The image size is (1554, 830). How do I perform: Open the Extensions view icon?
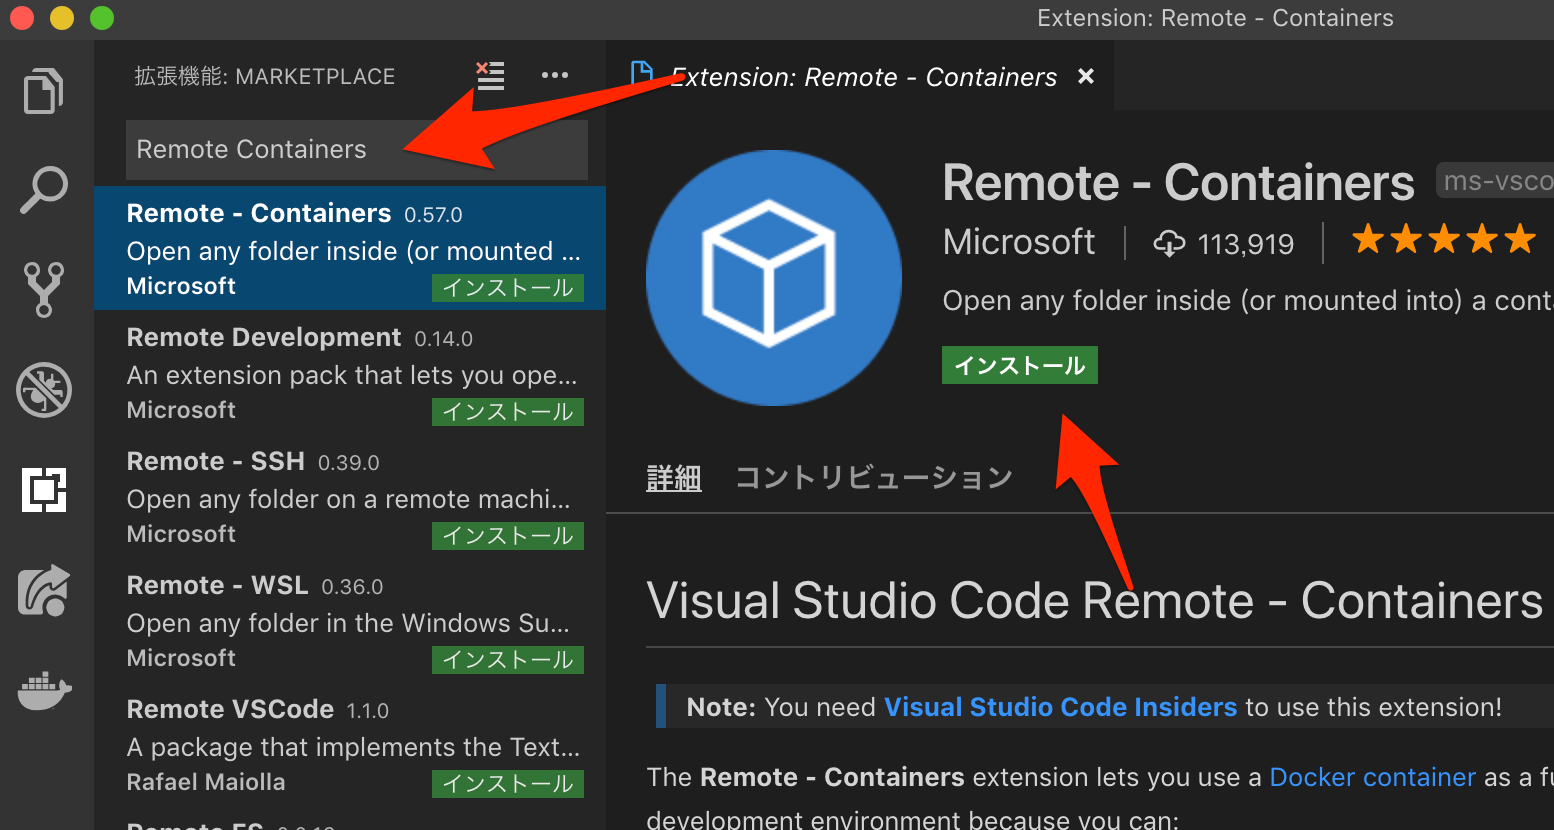tap(44, 490)
